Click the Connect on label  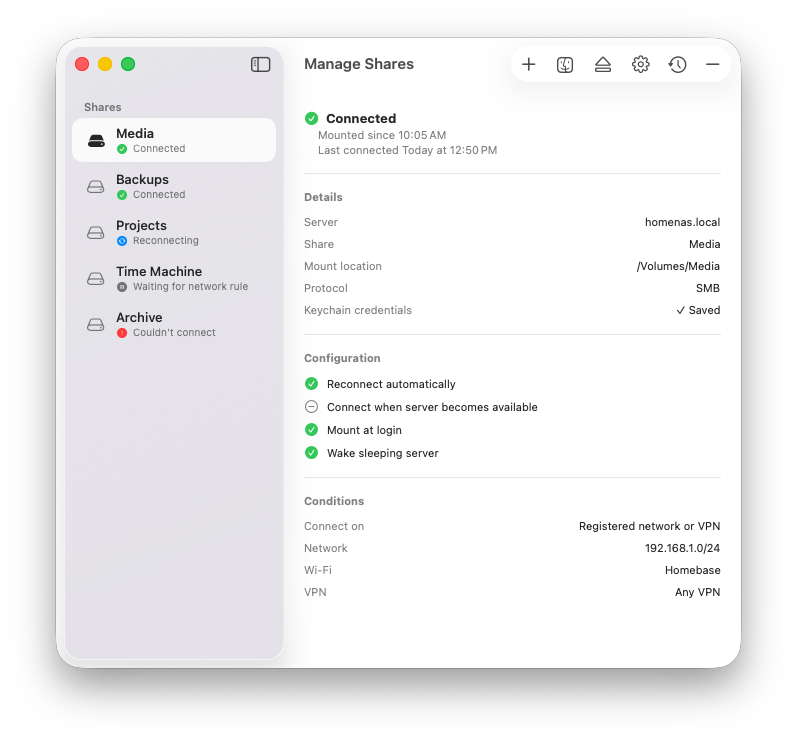[x=334, y=526]
